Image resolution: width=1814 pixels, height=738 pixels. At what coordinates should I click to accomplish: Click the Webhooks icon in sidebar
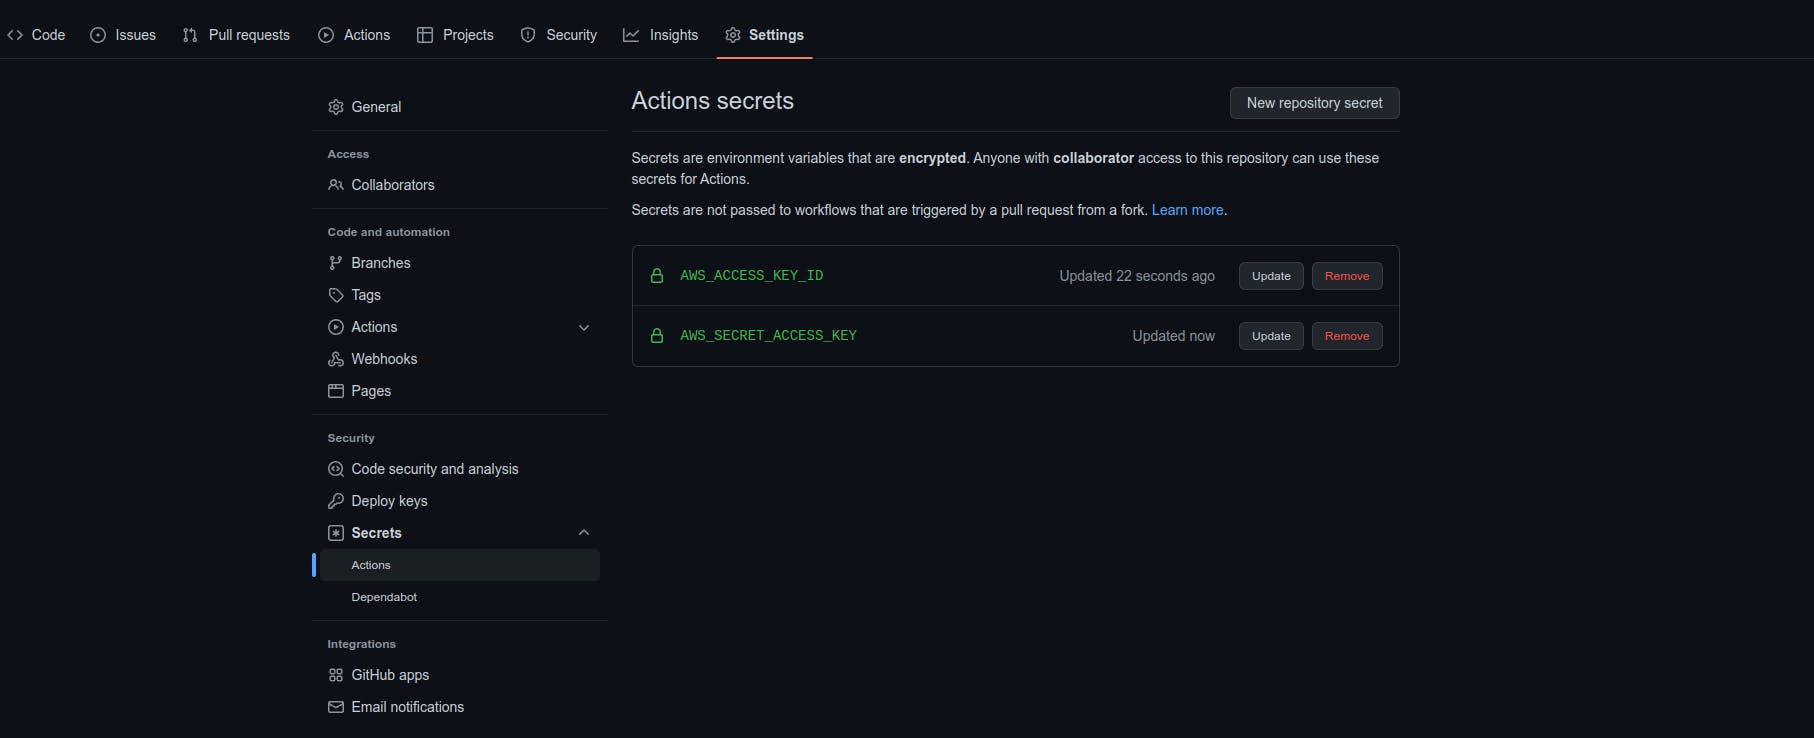point(336,359)
